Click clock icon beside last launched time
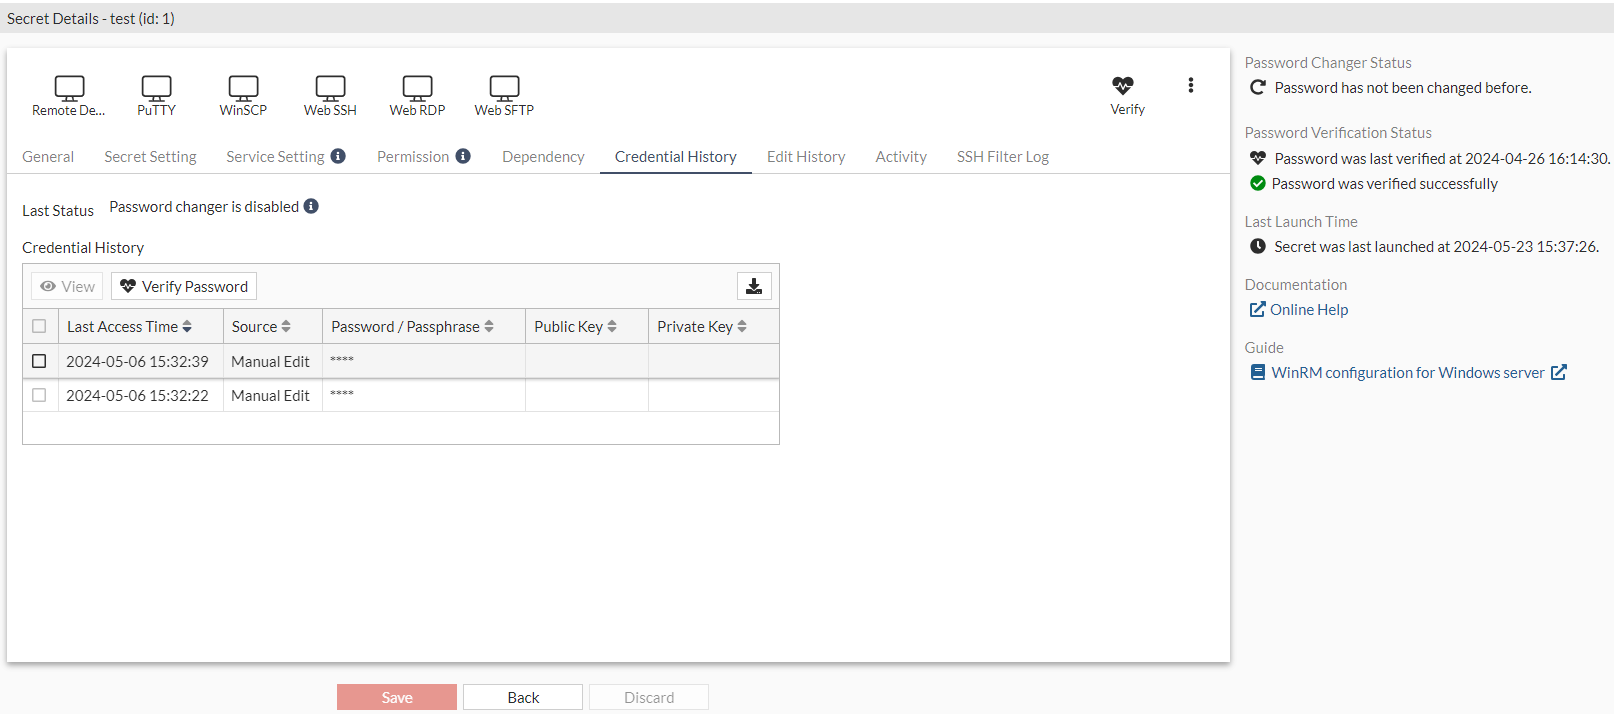1614x716 pixels. (1258, 246)
